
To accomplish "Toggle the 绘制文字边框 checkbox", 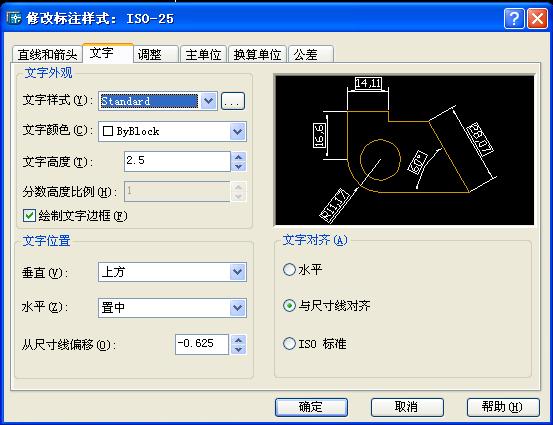I will point(29,215).
